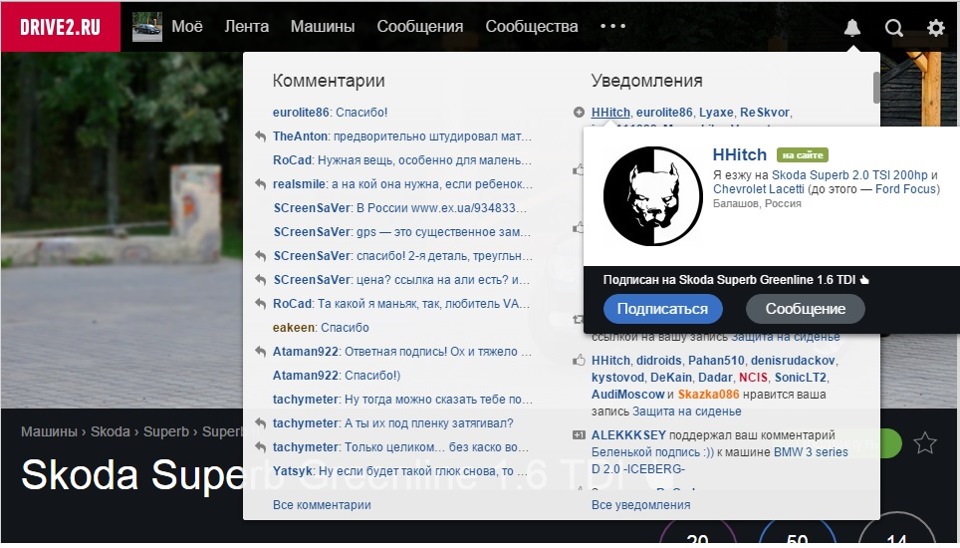Click the Подписаться button
The width and height of the screenshot is (960, 548).
pyautogui.click(x=662, y=309)
